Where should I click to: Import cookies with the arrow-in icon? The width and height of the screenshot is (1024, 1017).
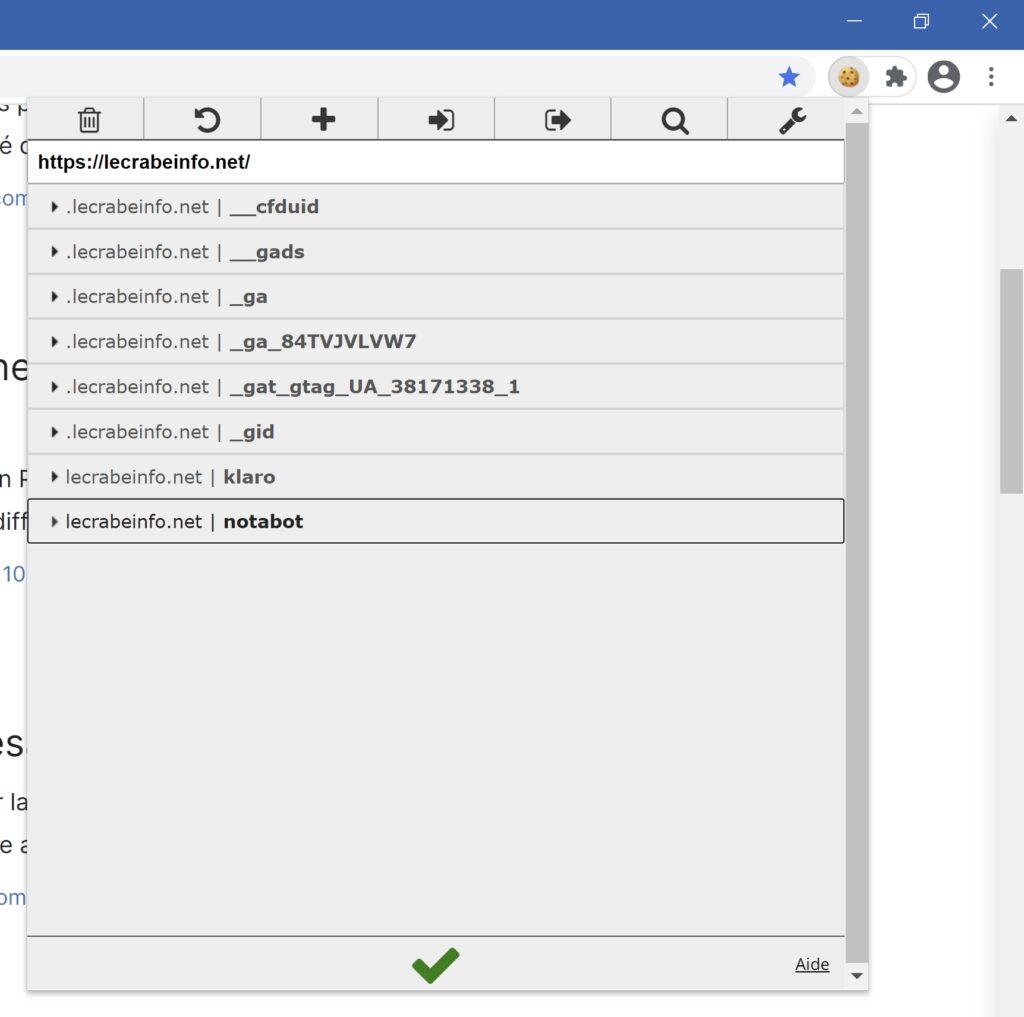440,120
